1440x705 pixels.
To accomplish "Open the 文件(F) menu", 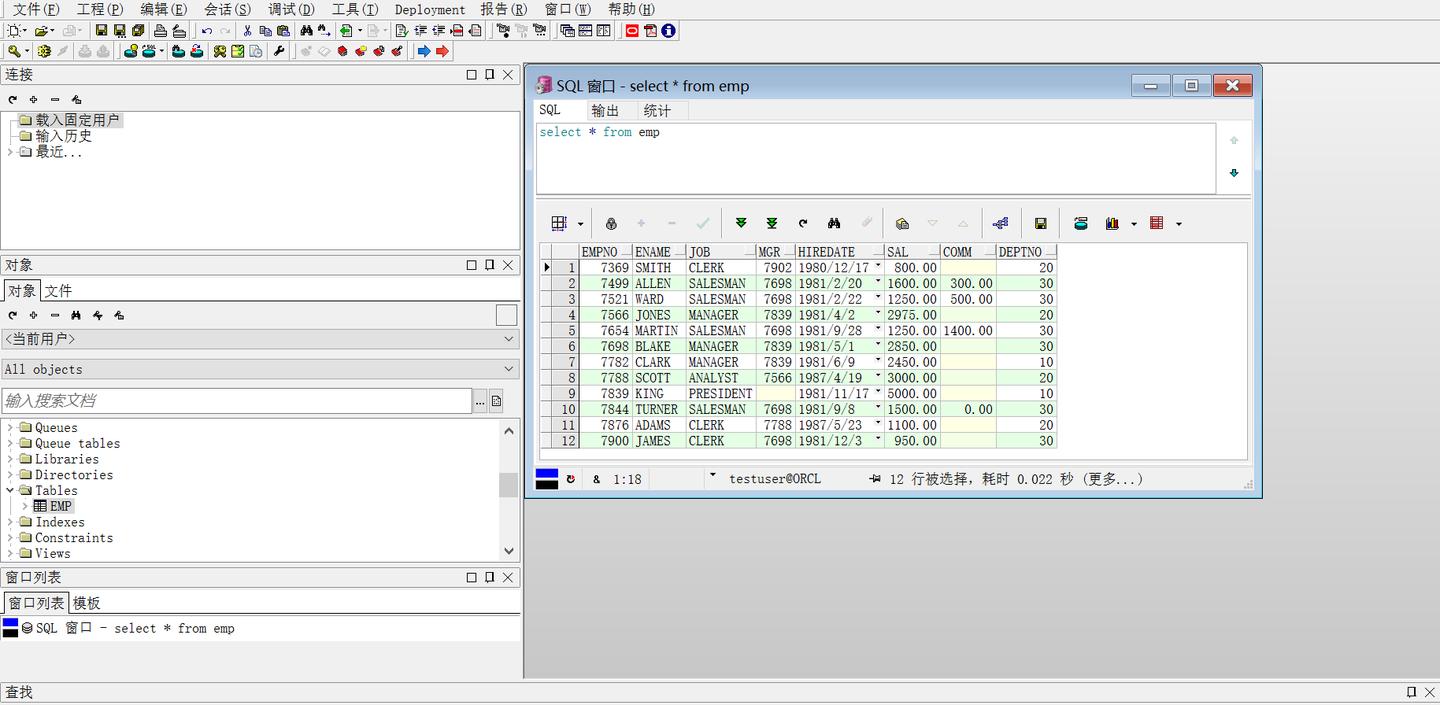I will point(36,9).
